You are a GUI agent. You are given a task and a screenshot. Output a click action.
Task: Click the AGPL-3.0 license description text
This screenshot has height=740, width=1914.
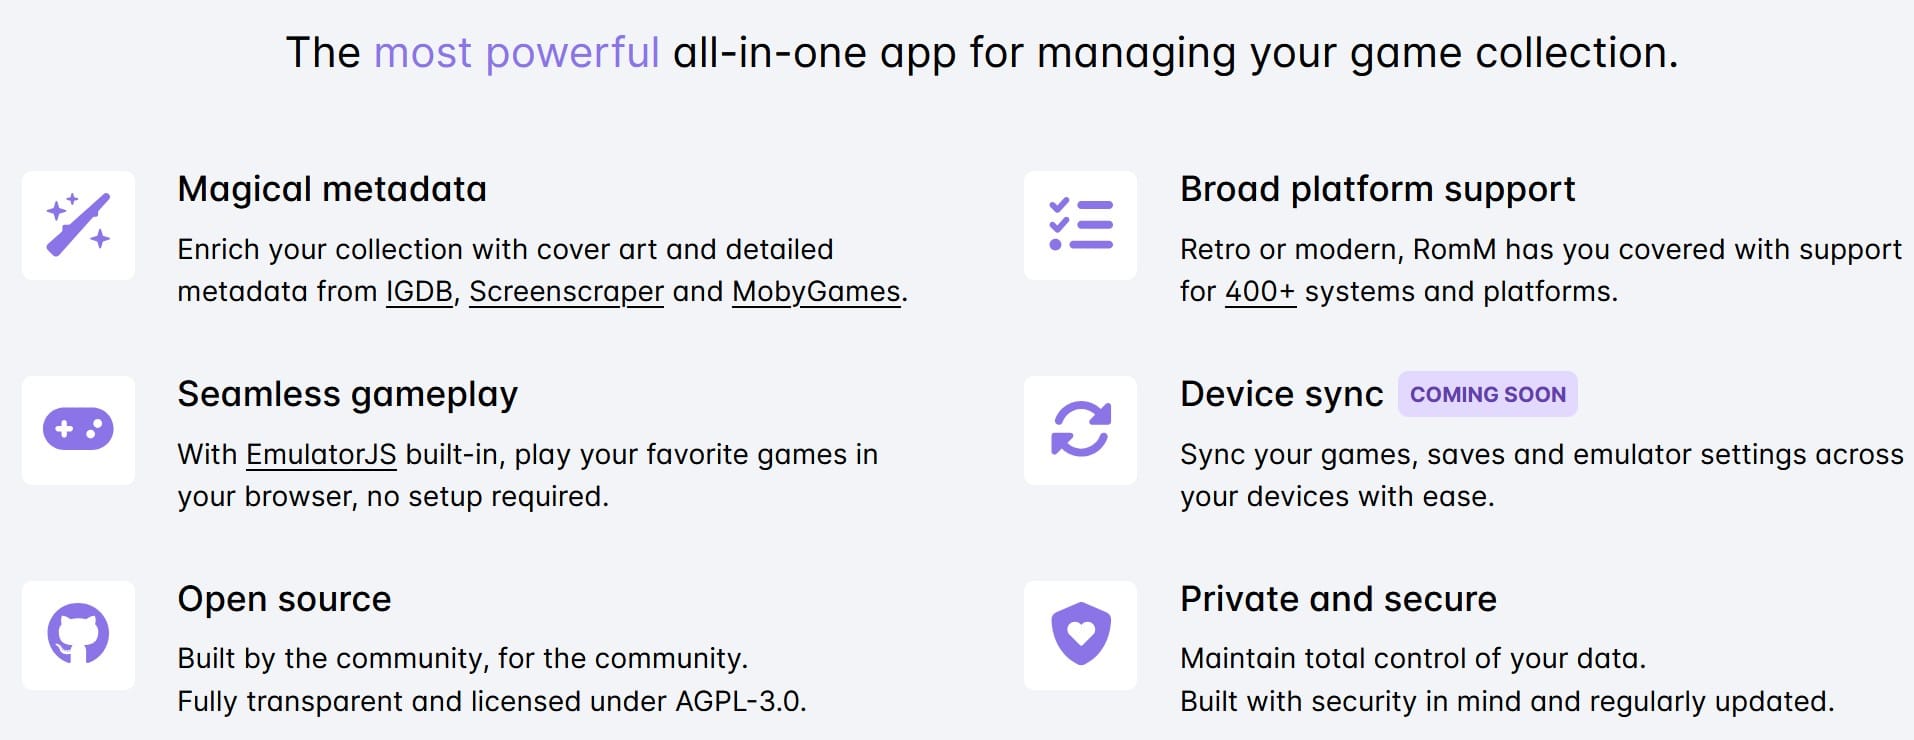pyautogui.click(x=492, y=702)
